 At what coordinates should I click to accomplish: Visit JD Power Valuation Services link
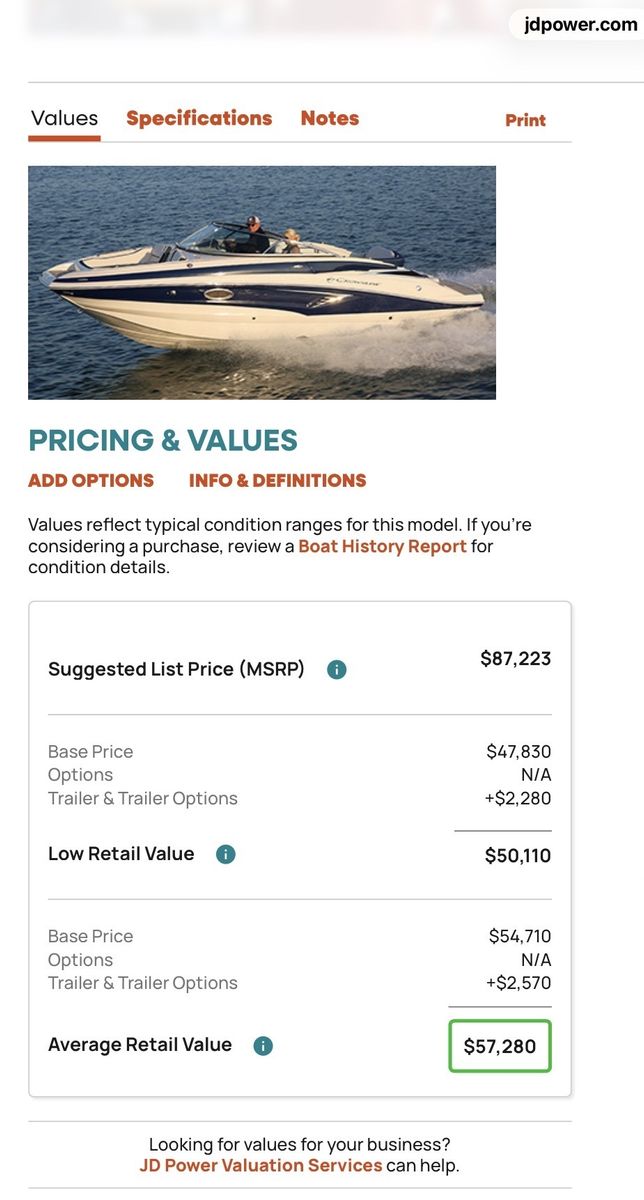[261, 1165]
